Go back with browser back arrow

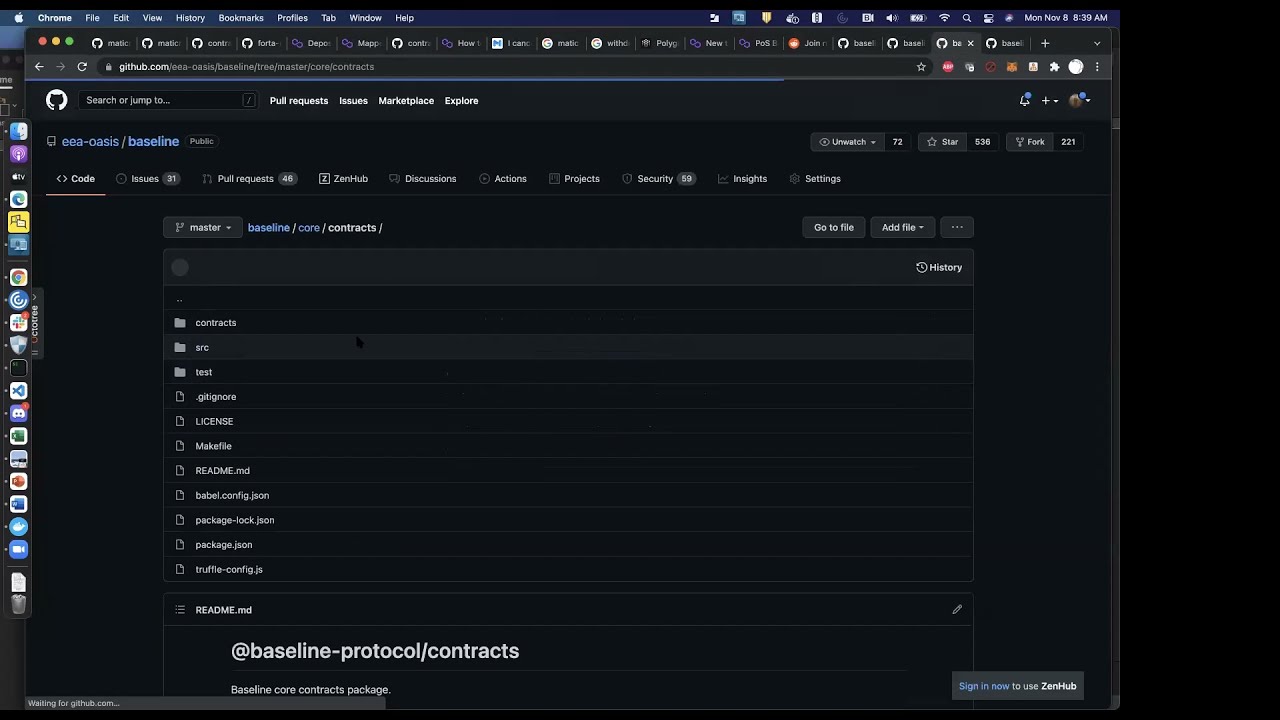point(39,67)
